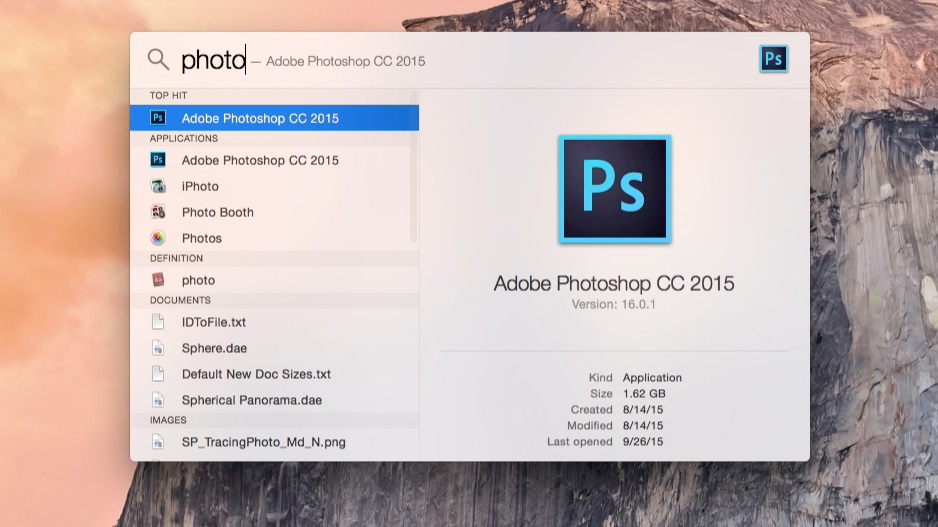Click the IMAGES section header
Screen dimensions: 938x527
pyautogui.click(x=168, y=420)
